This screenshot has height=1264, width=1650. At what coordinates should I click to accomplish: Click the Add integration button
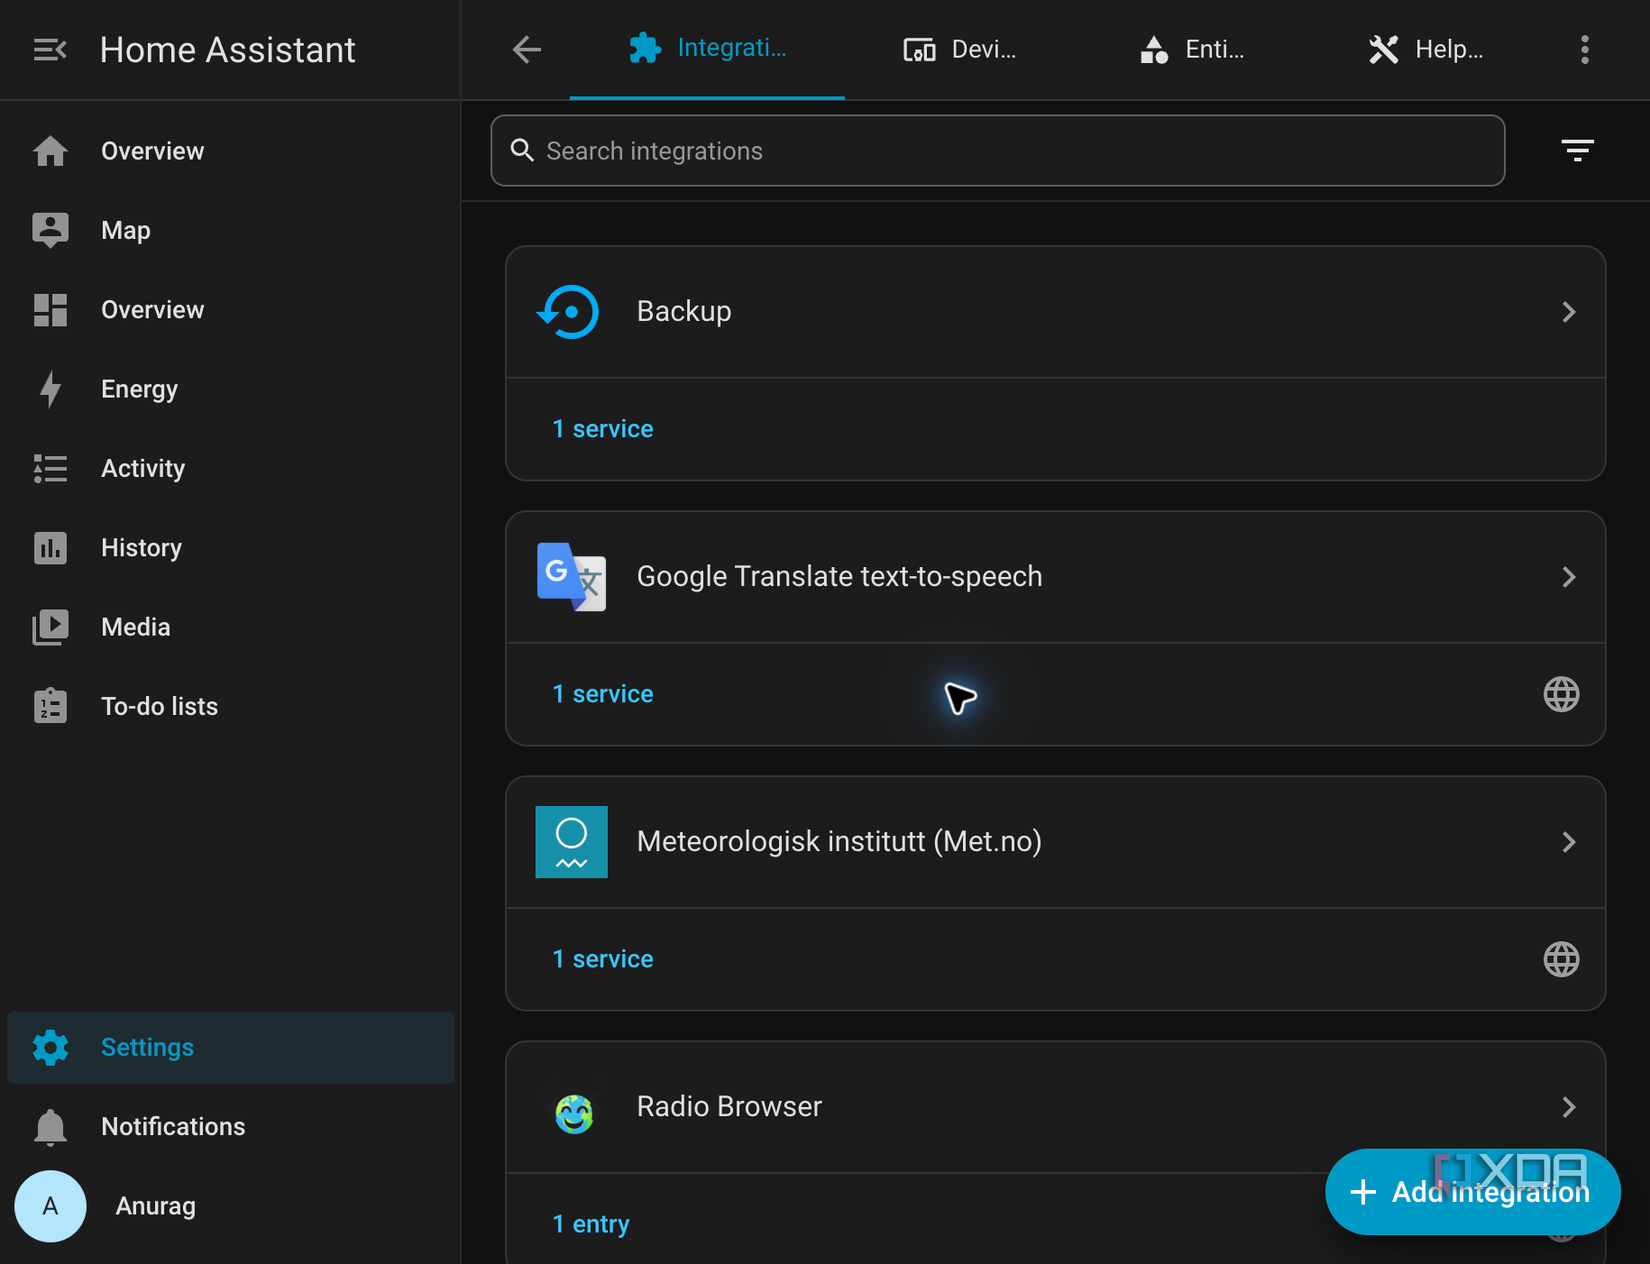click(x=1472, y=1192)
